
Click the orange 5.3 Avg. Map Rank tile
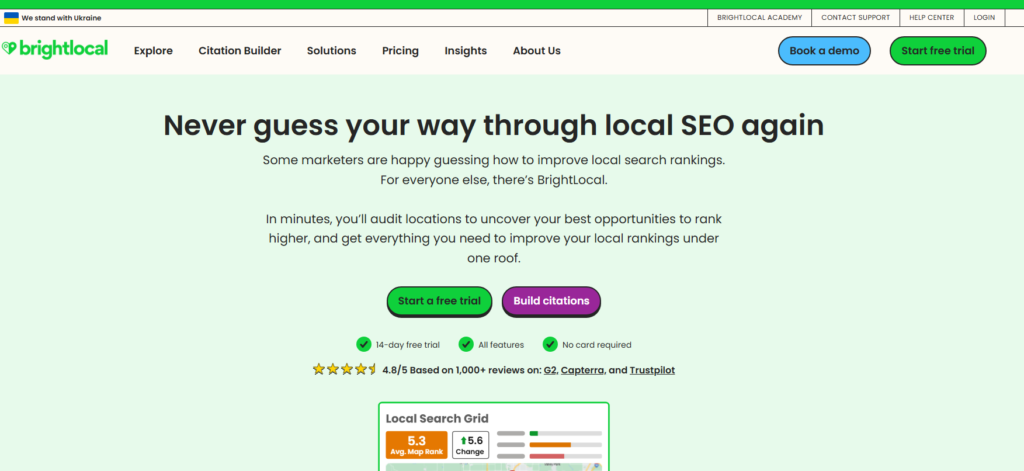(x=417, y=445)
